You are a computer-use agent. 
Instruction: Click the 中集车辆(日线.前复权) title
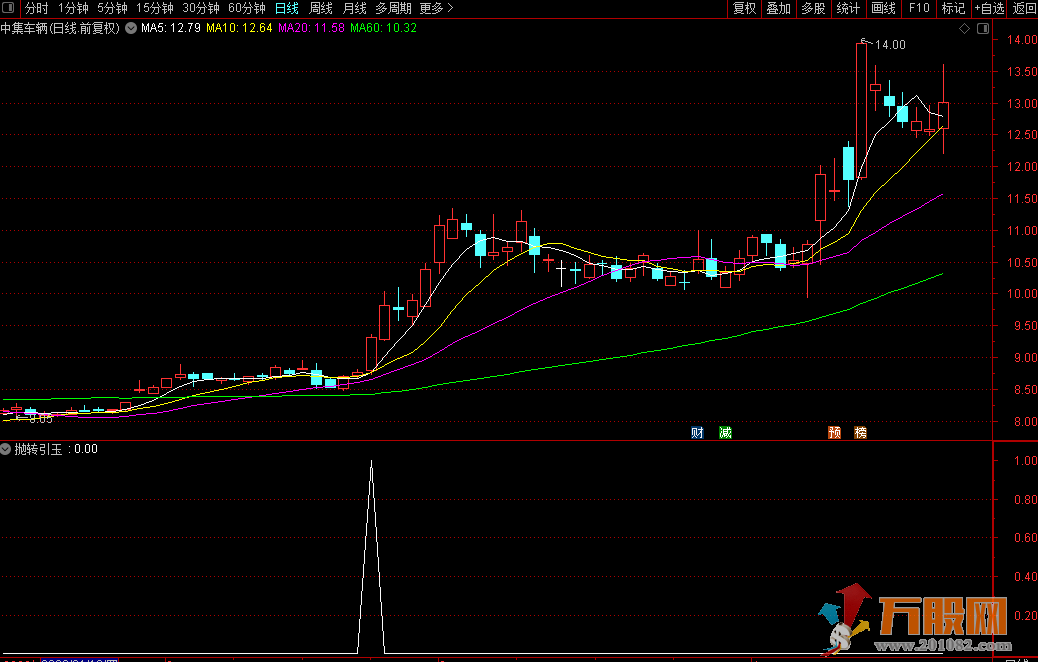click(60, 28)
